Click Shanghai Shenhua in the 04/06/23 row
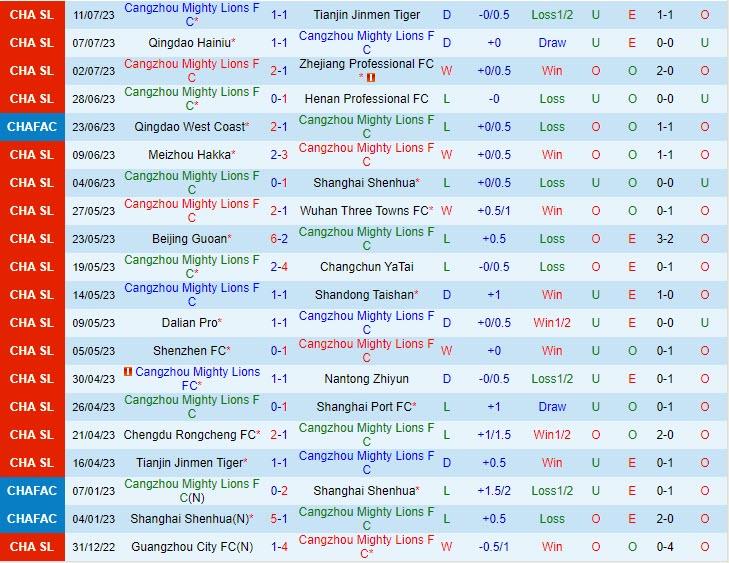Image resolution: width=729 pixels, height=563 pixels. 364,183
